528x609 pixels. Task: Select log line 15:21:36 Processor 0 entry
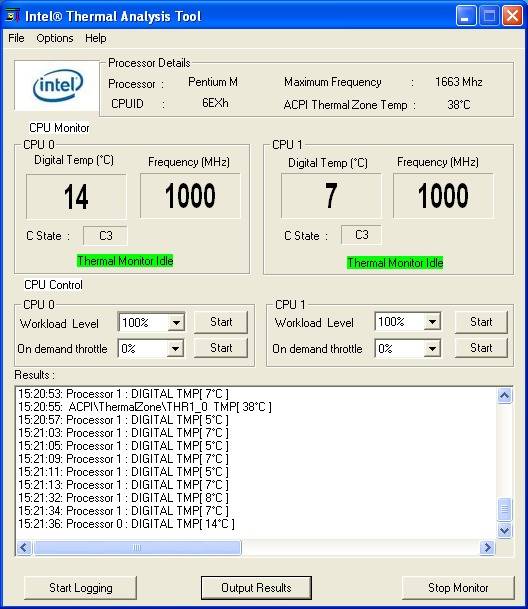click(126, 524)
